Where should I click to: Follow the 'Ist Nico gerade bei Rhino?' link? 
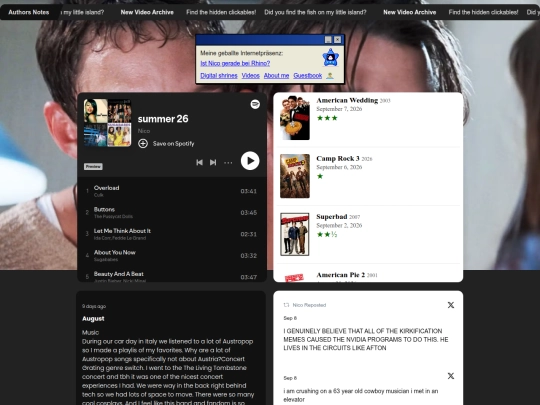(235, 63)
